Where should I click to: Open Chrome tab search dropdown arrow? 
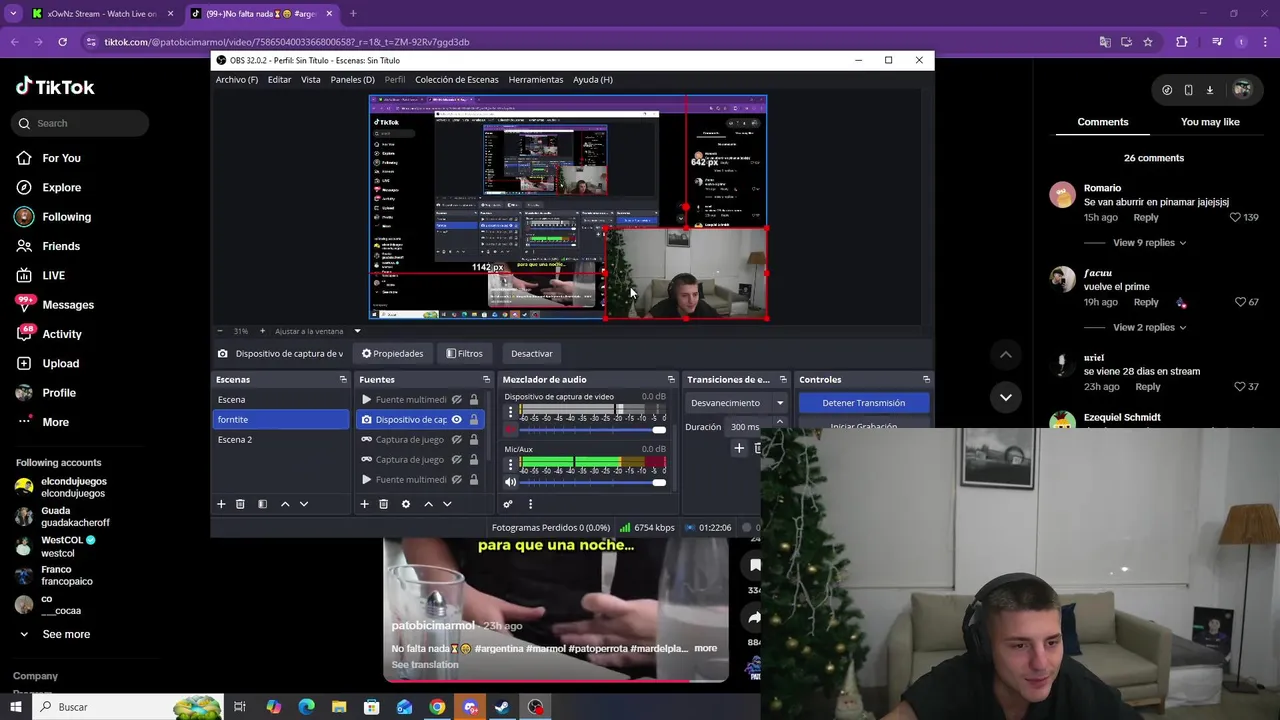pos(13,14)
